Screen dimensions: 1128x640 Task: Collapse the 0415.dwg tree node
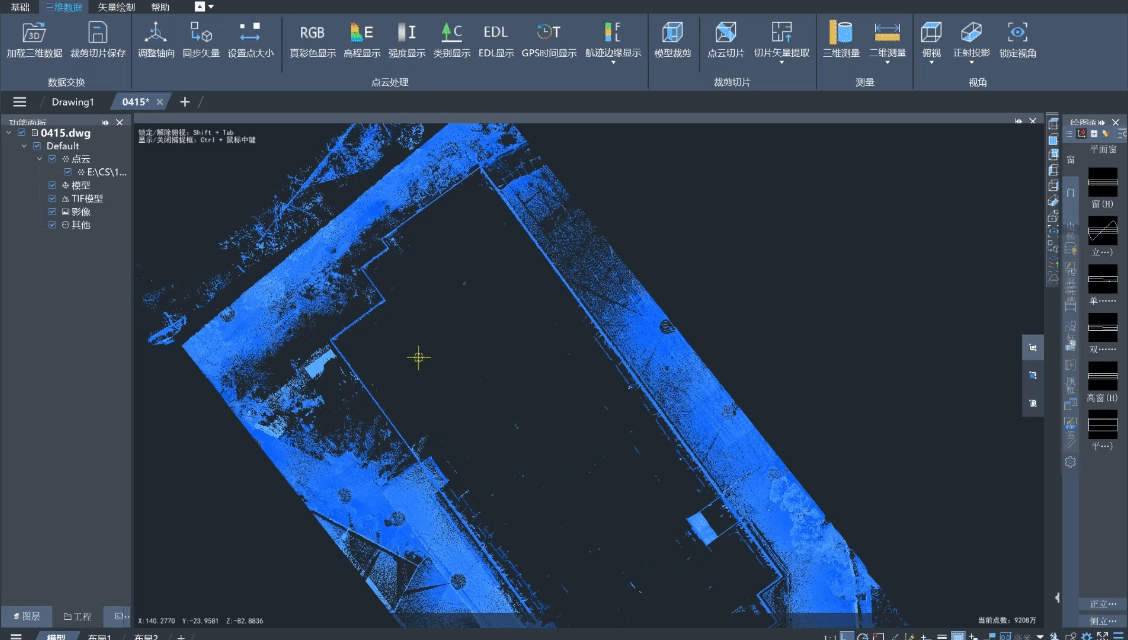click(x=10, y=133)
